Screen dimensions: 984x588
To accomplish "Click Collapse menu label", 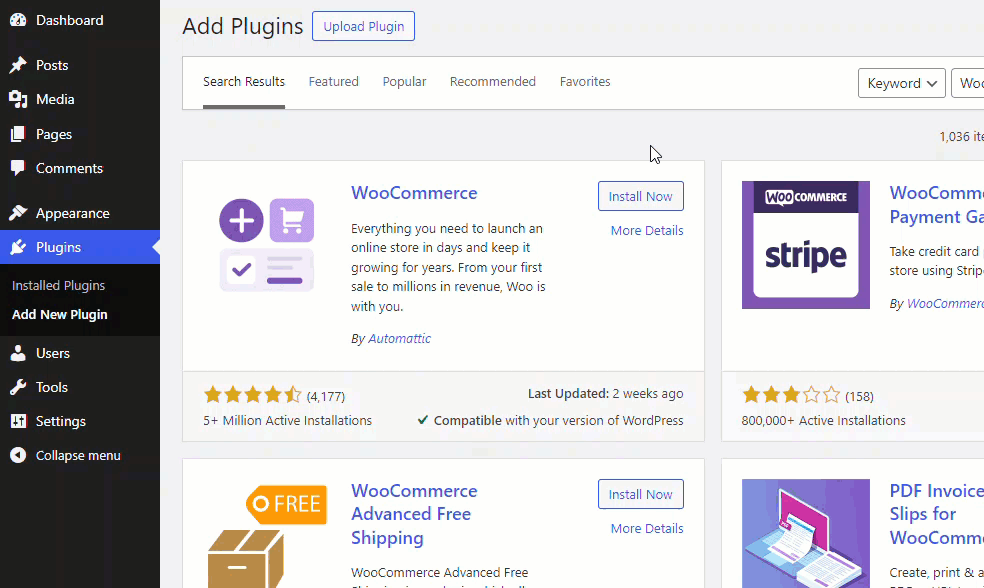I will tap(78, 456).
